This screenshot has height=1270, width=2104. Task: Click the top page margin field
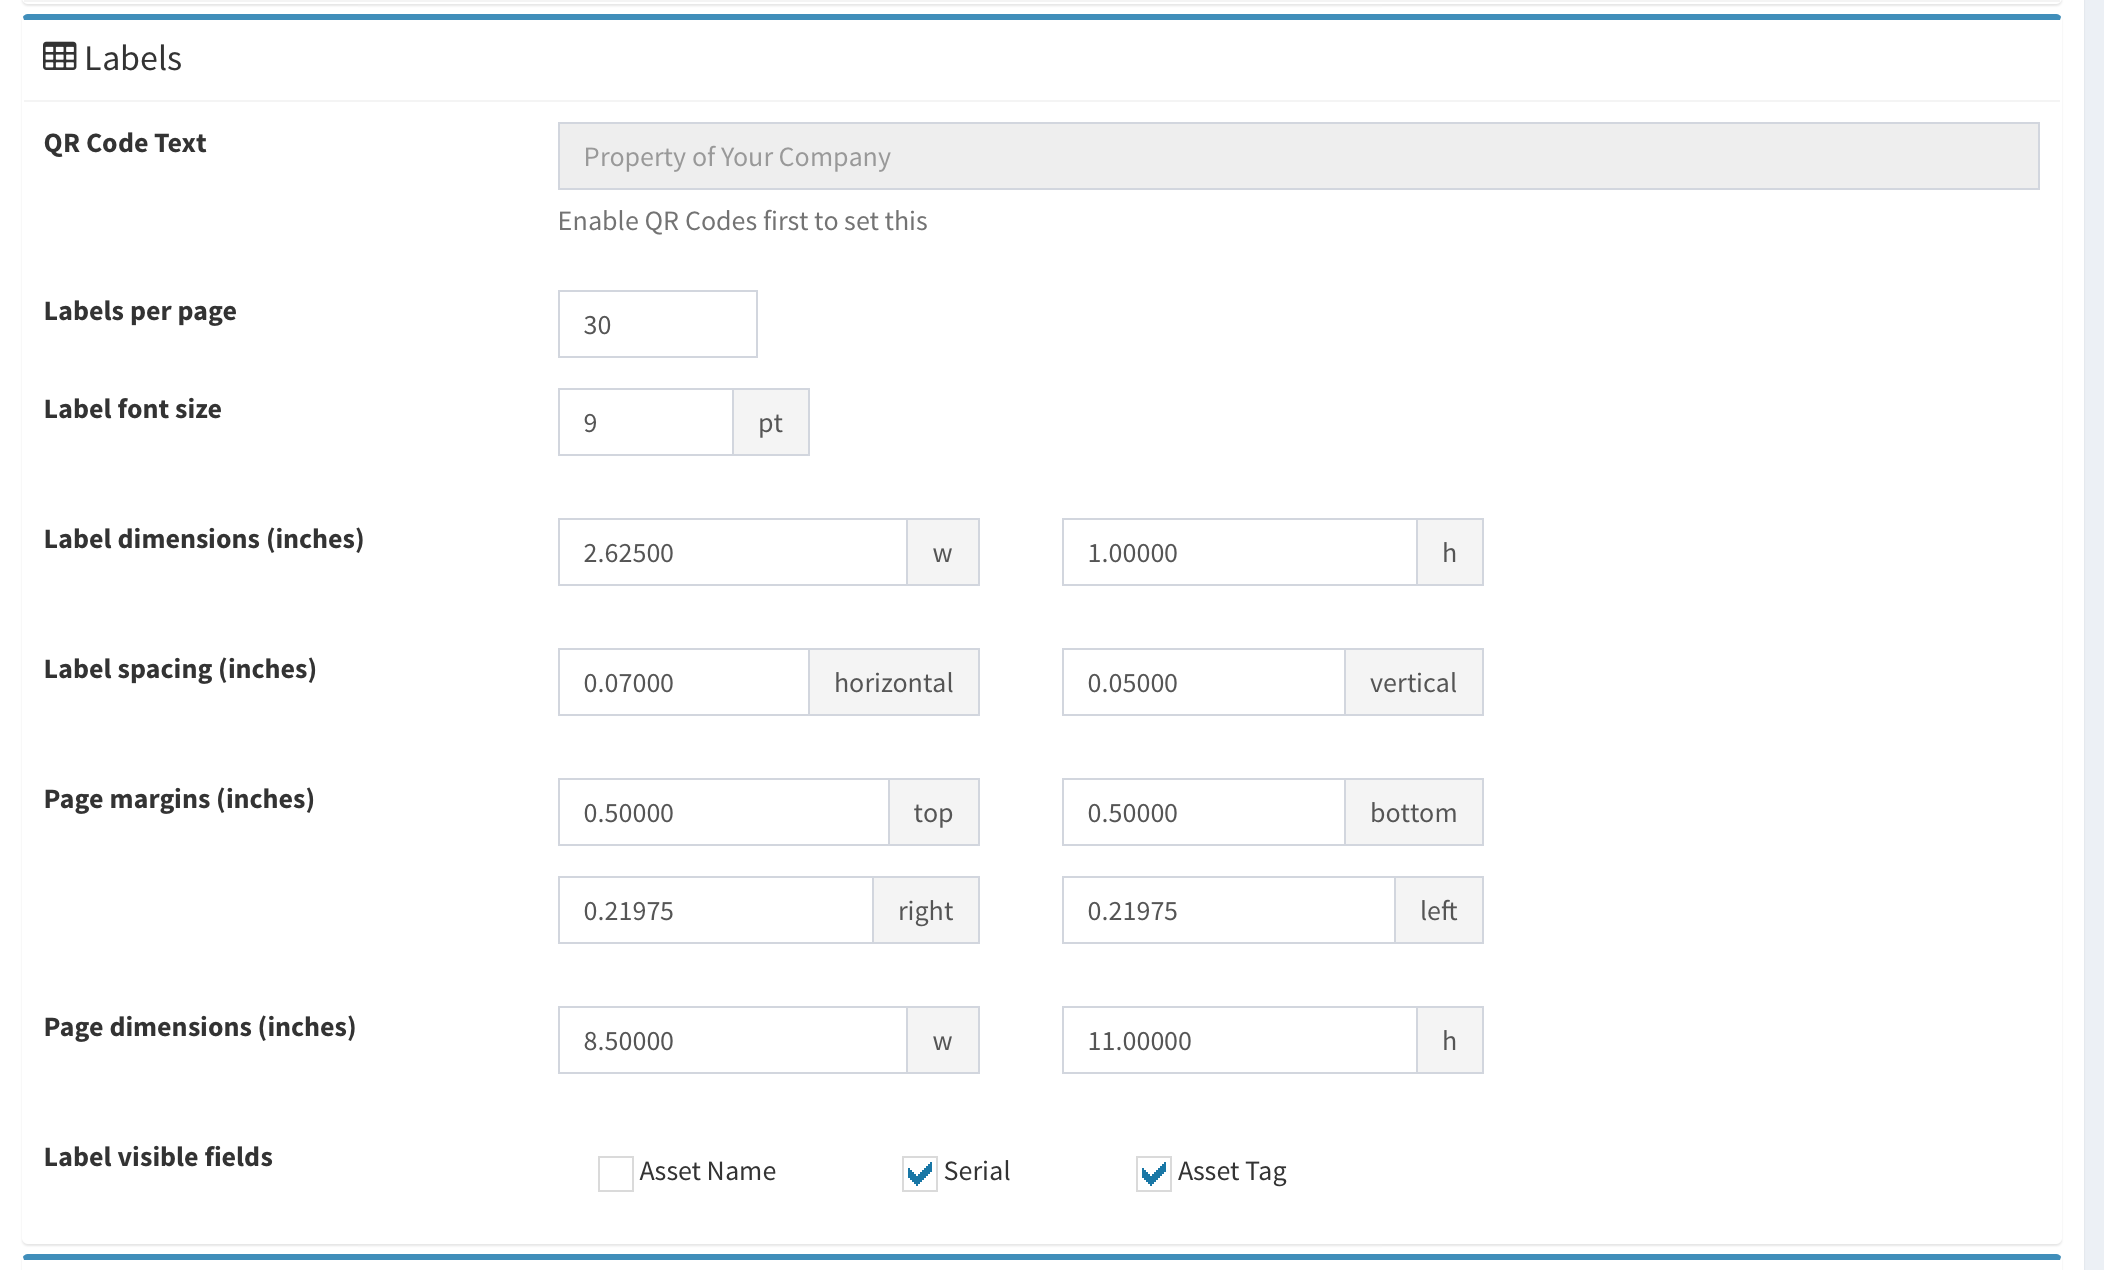[x=723, y=812]
